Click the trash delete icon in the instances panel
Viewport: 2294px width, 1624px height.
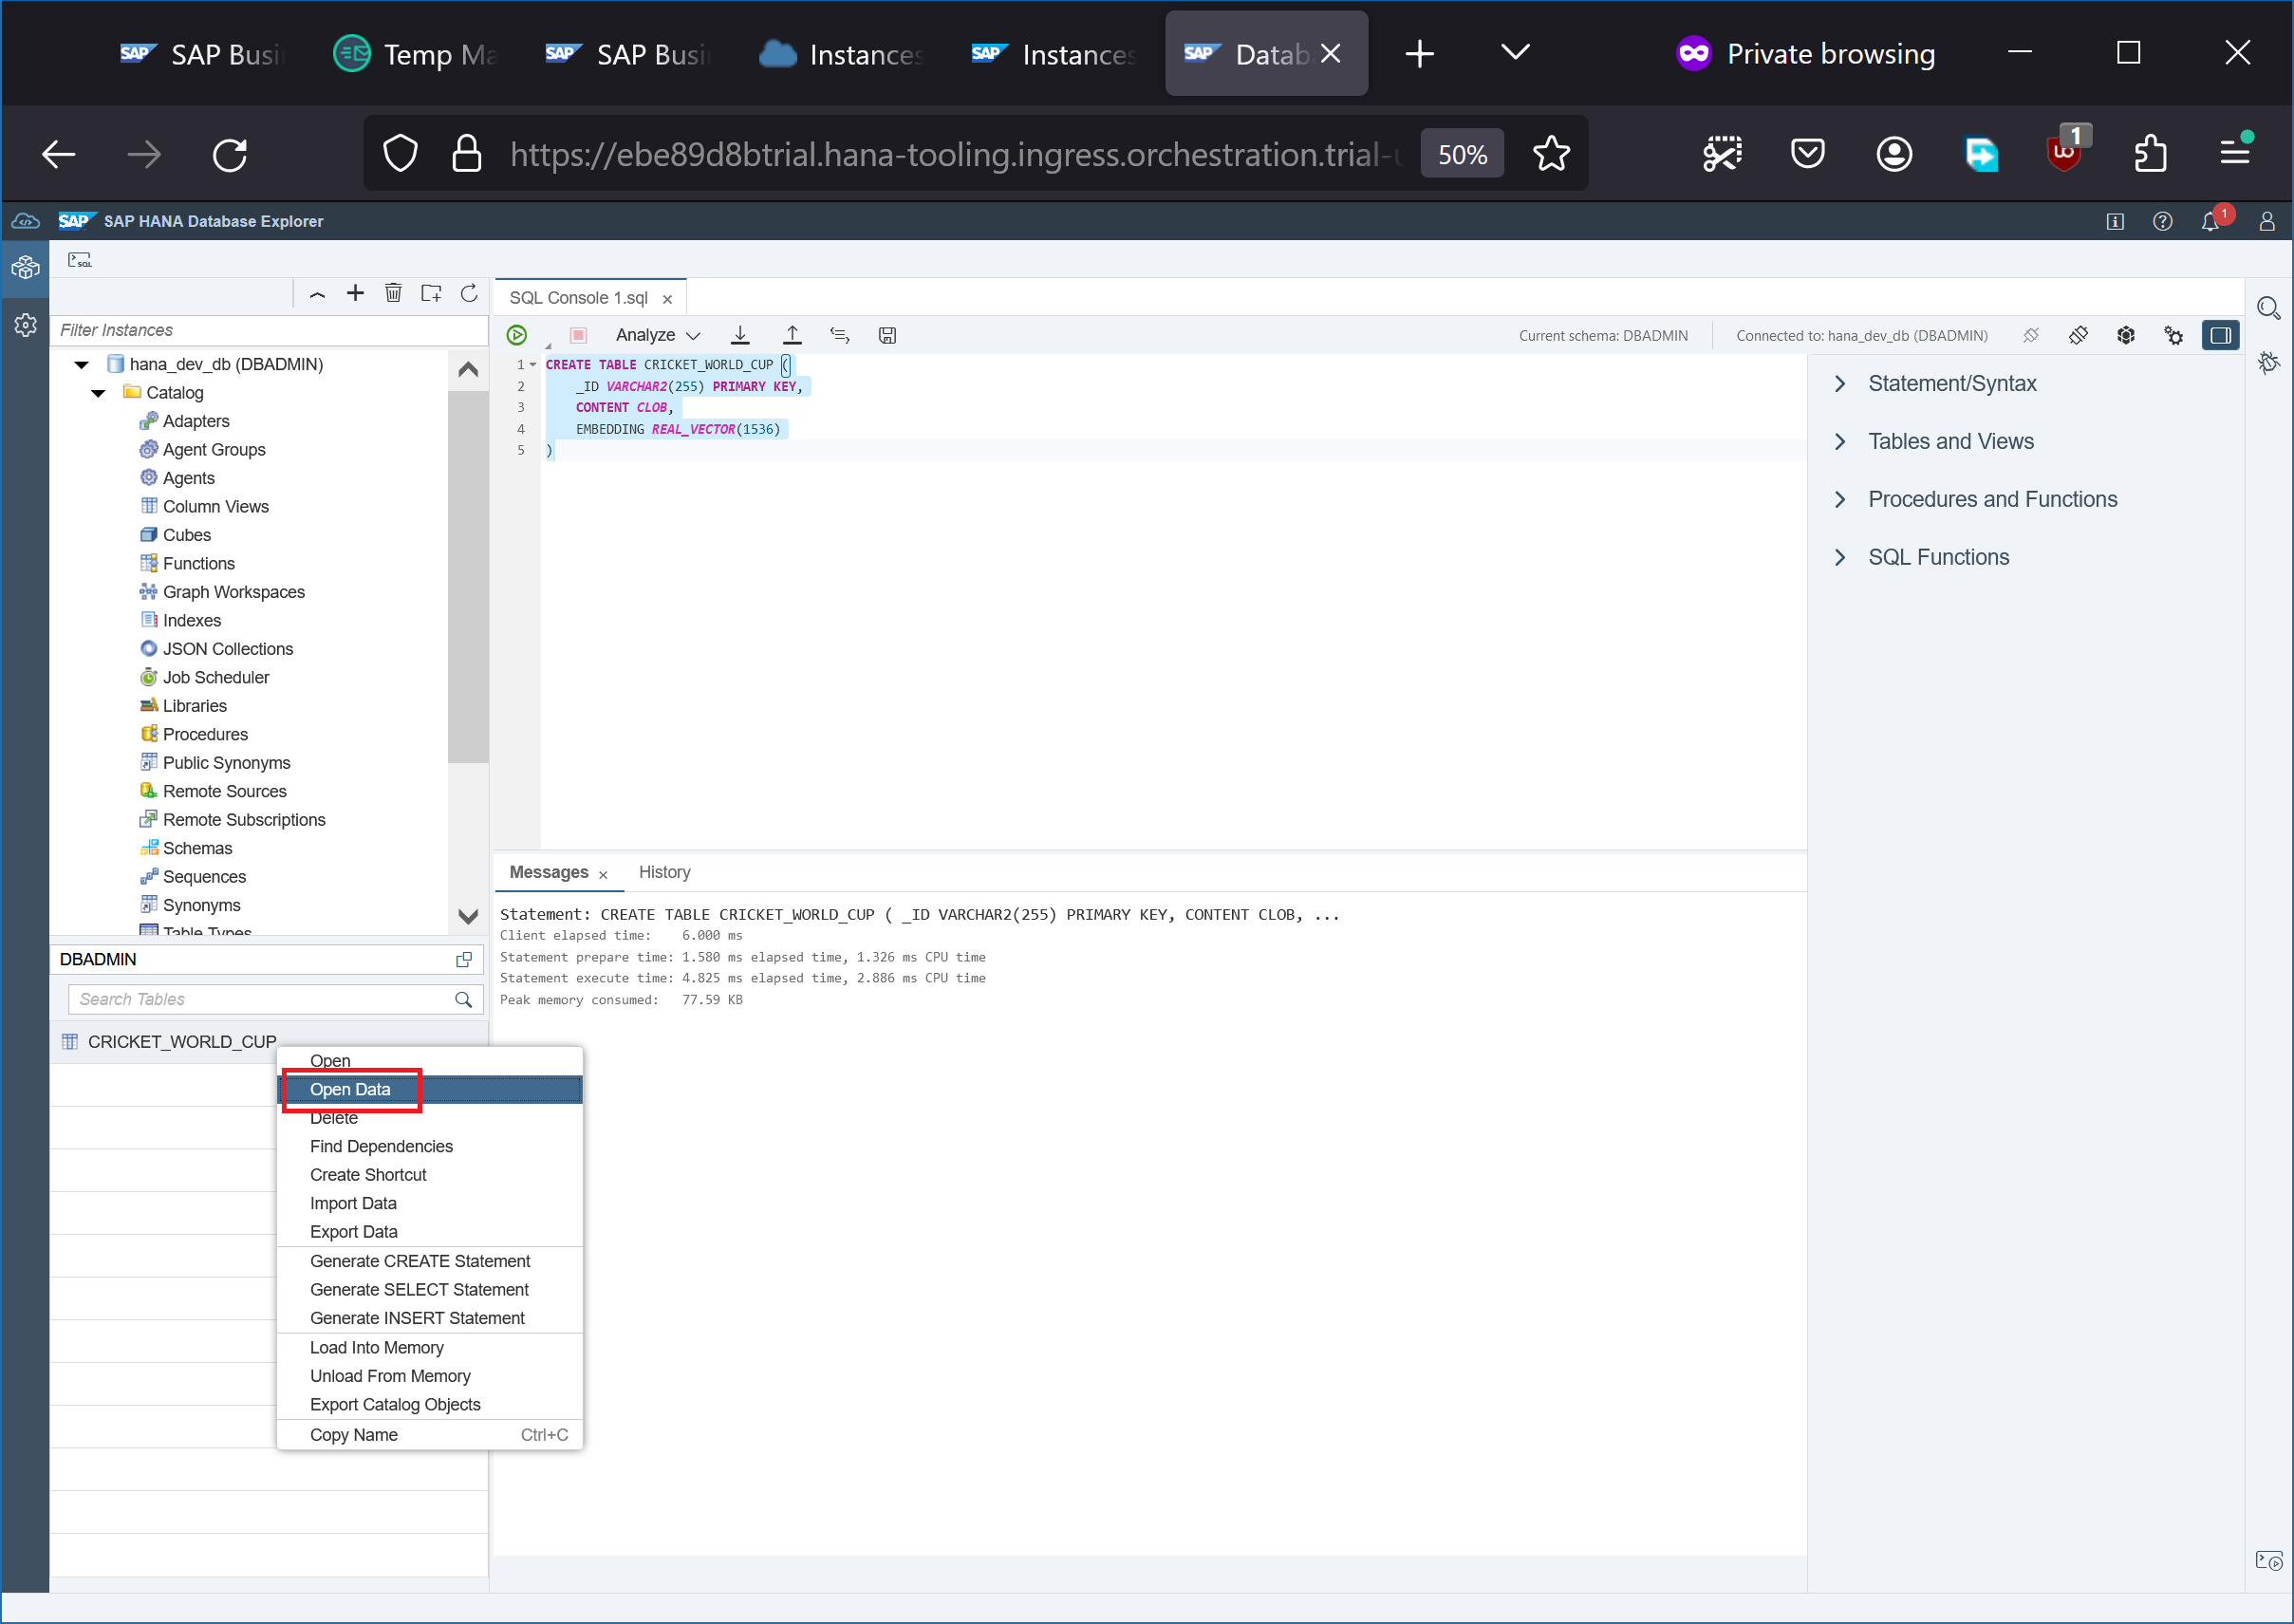click(x=393, y=293)
